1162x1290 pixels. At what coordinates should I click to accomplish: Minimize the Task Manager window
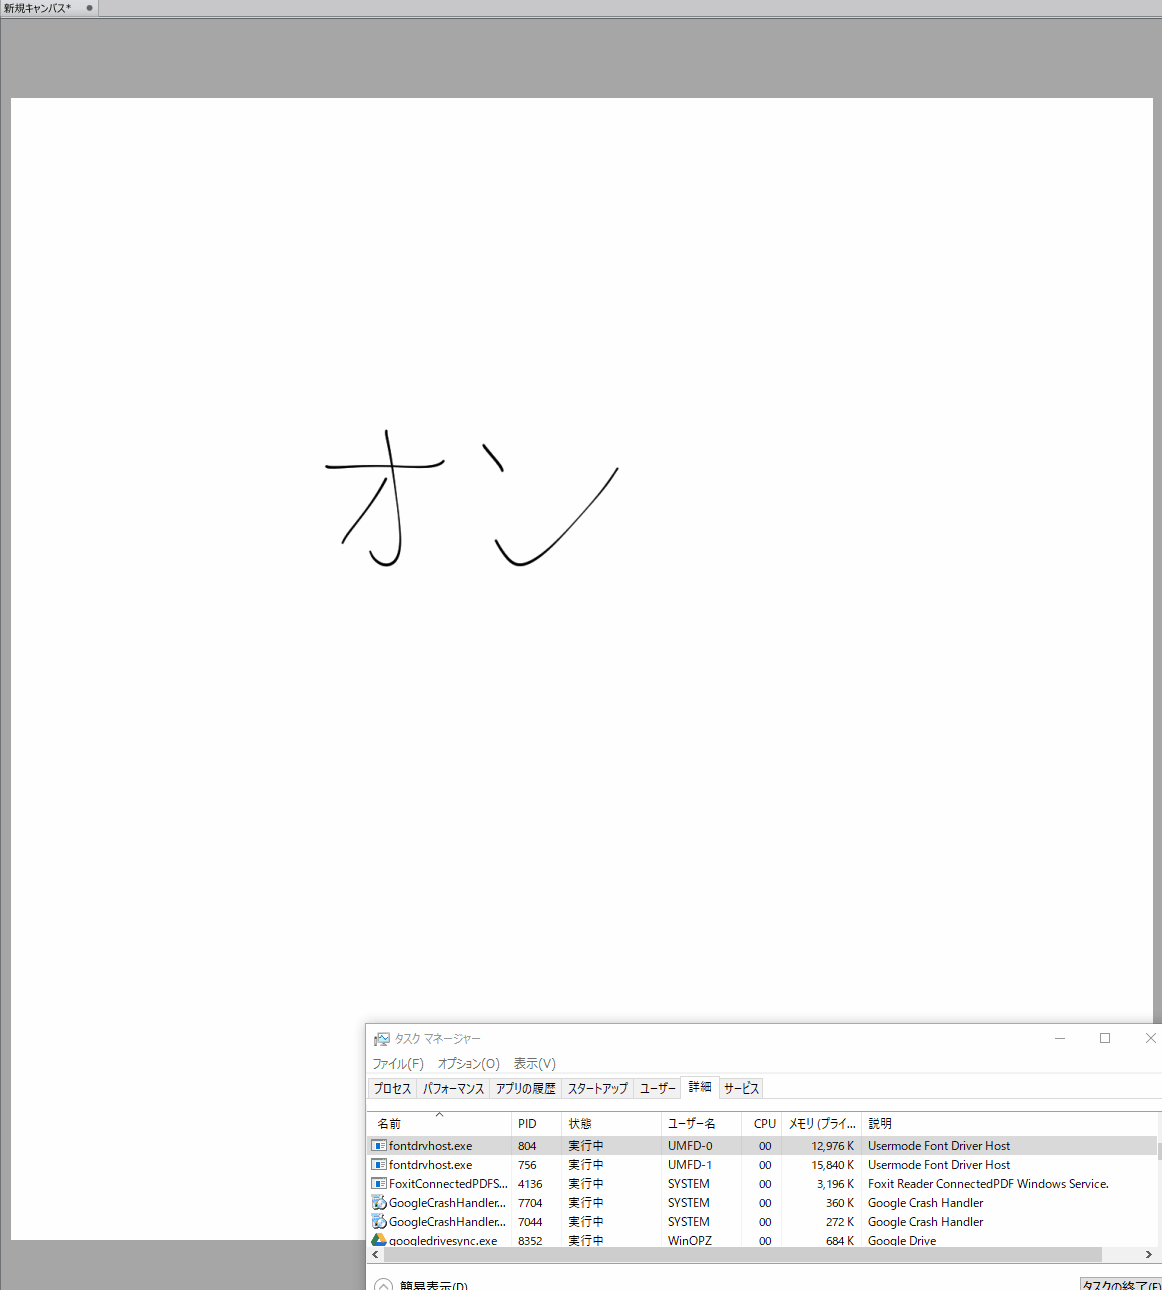[1060, 1038]
